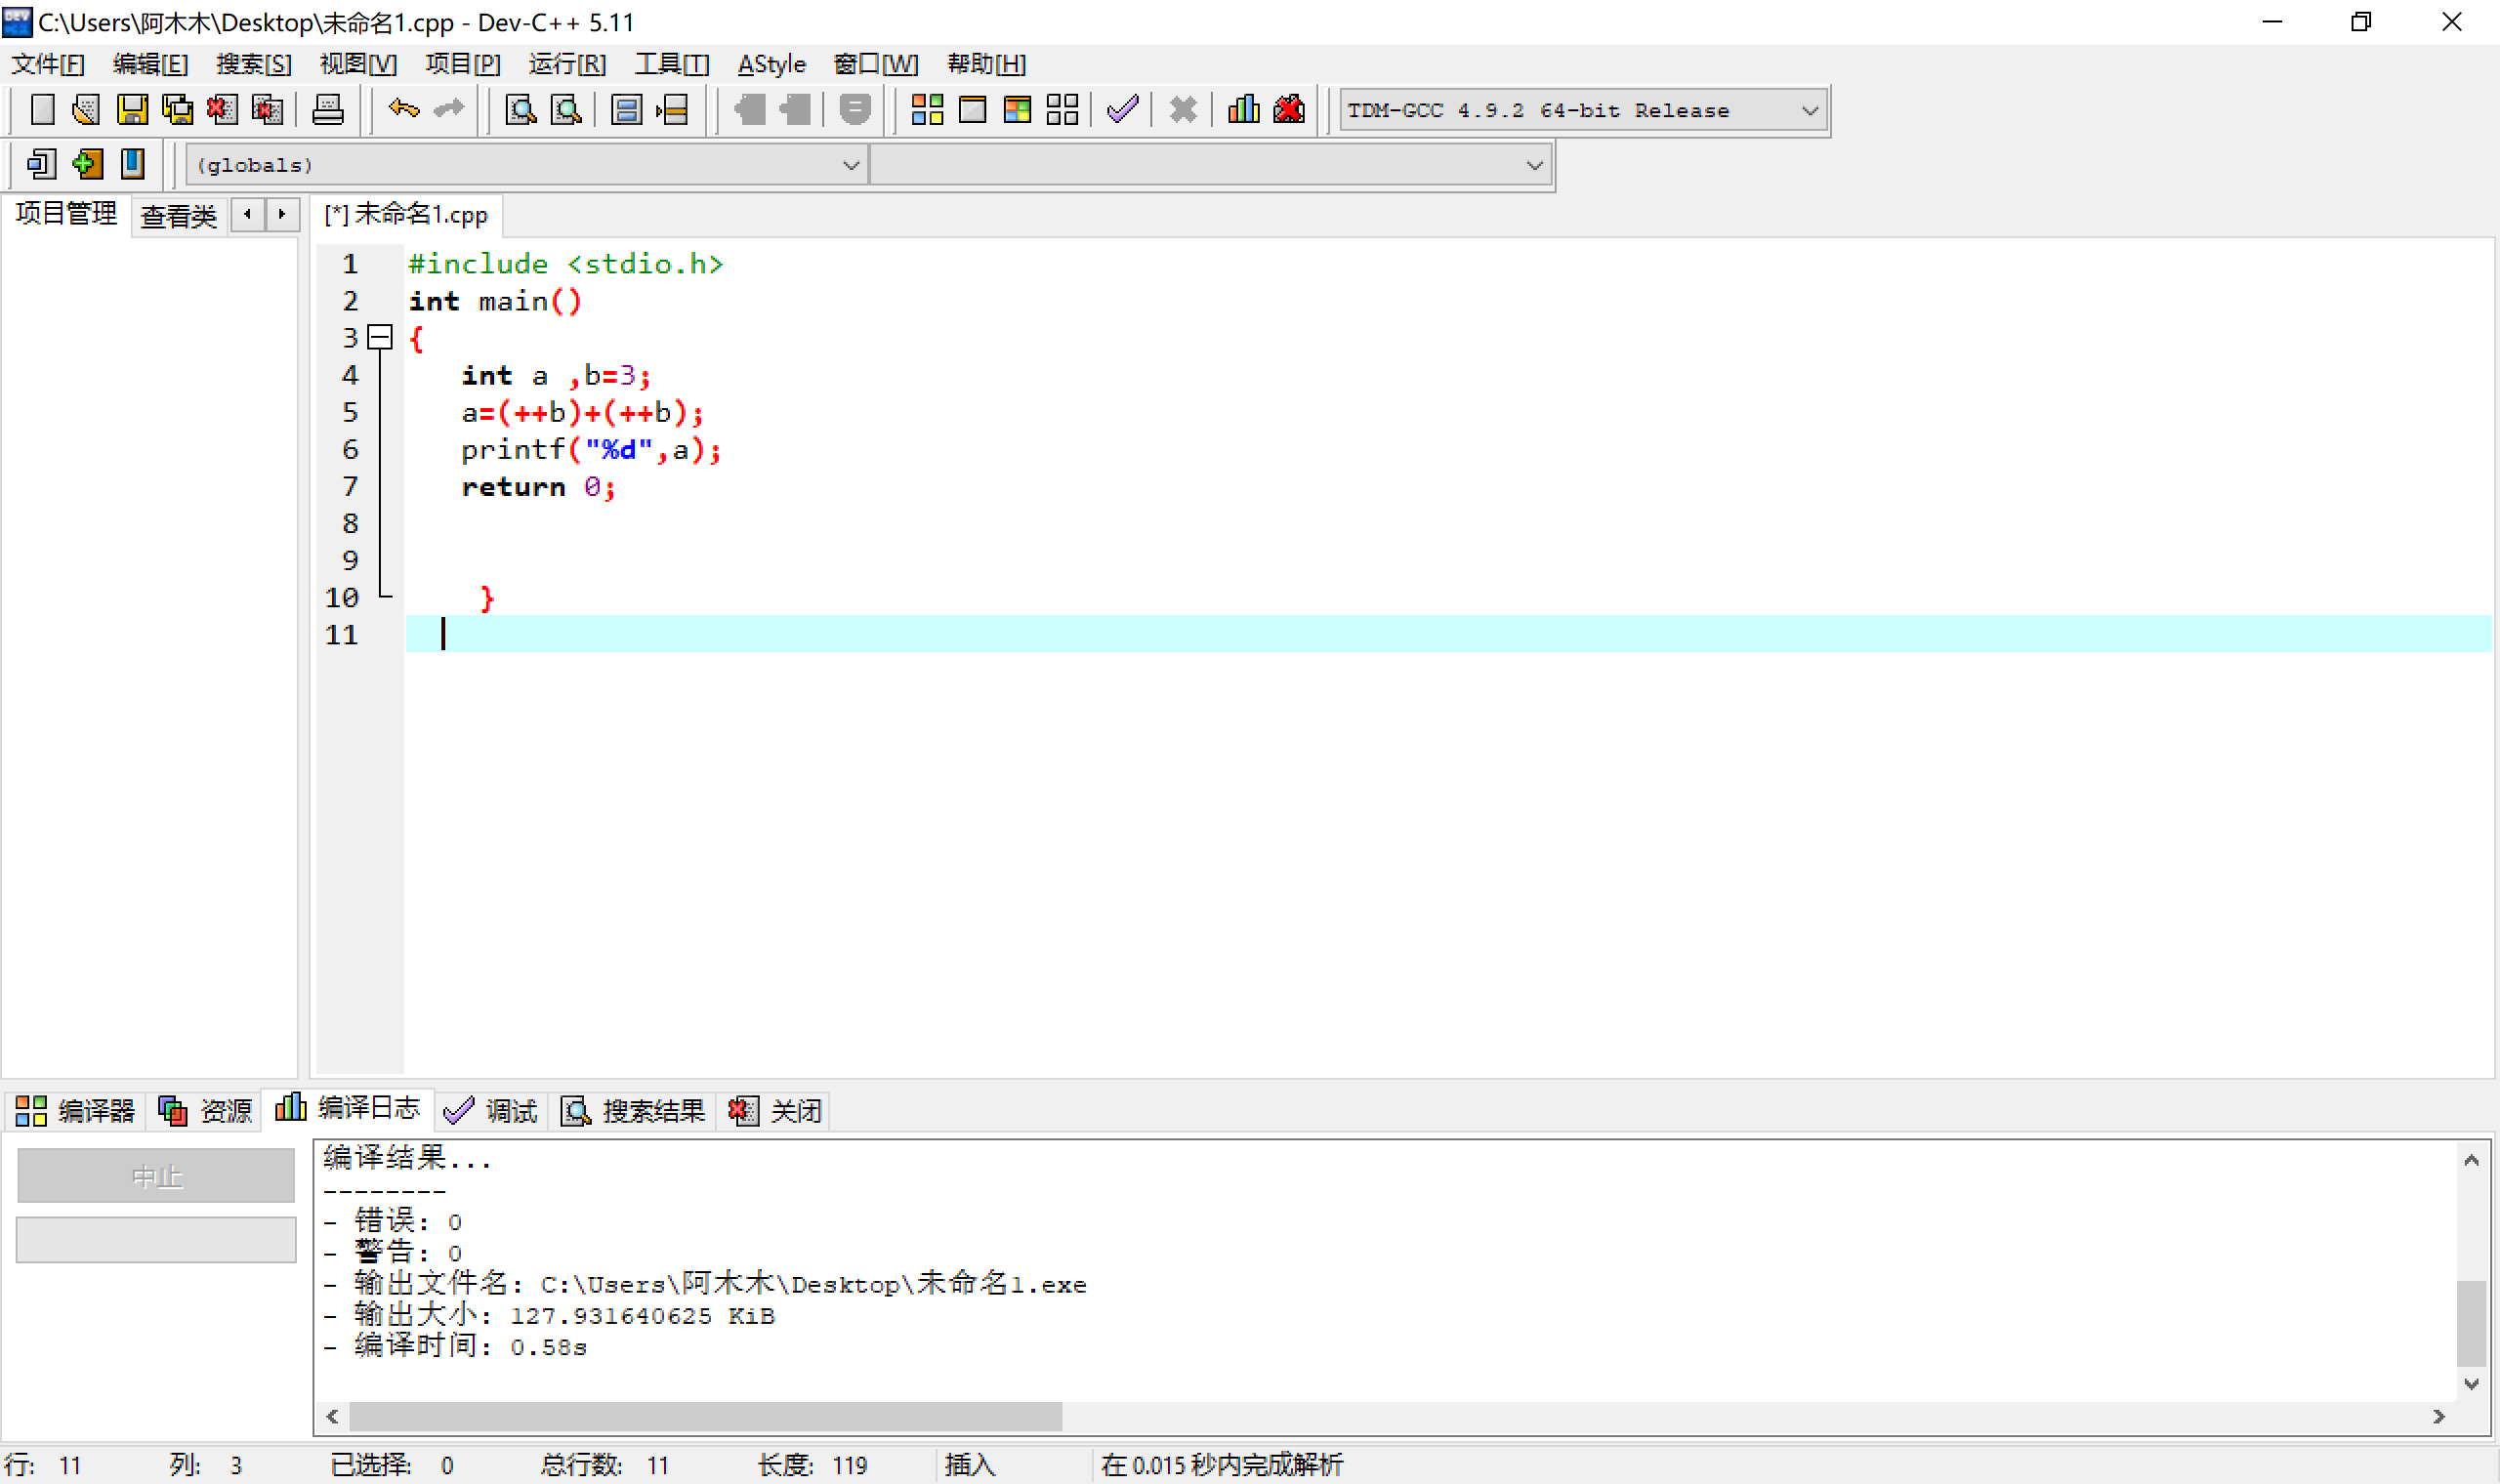Open the 窗口[W] menu
2500x1484 pixels.
(876, 64)
